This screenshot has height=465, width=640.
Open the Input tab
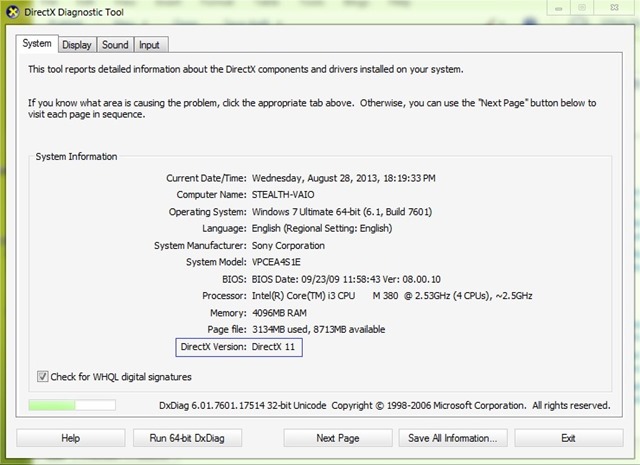tap(149, 45)
